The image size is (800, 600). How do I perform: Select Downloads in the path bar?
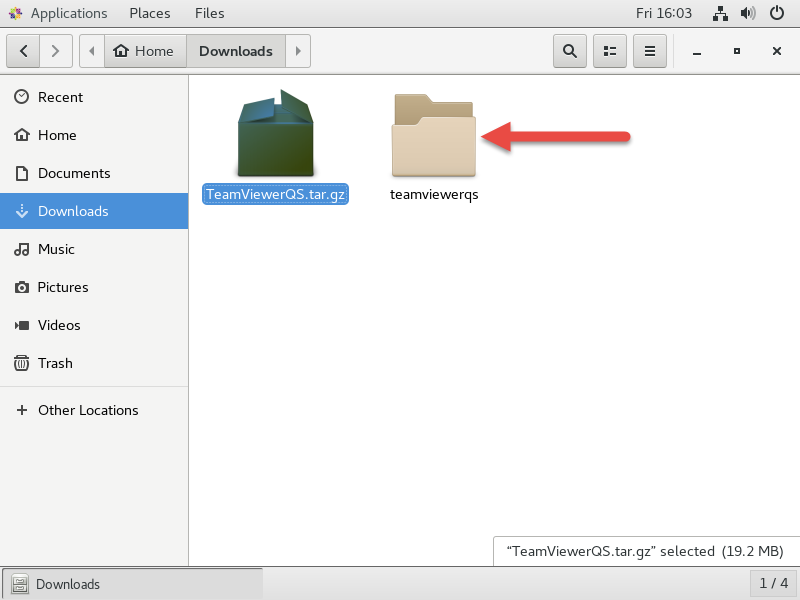tap(236, 51)
